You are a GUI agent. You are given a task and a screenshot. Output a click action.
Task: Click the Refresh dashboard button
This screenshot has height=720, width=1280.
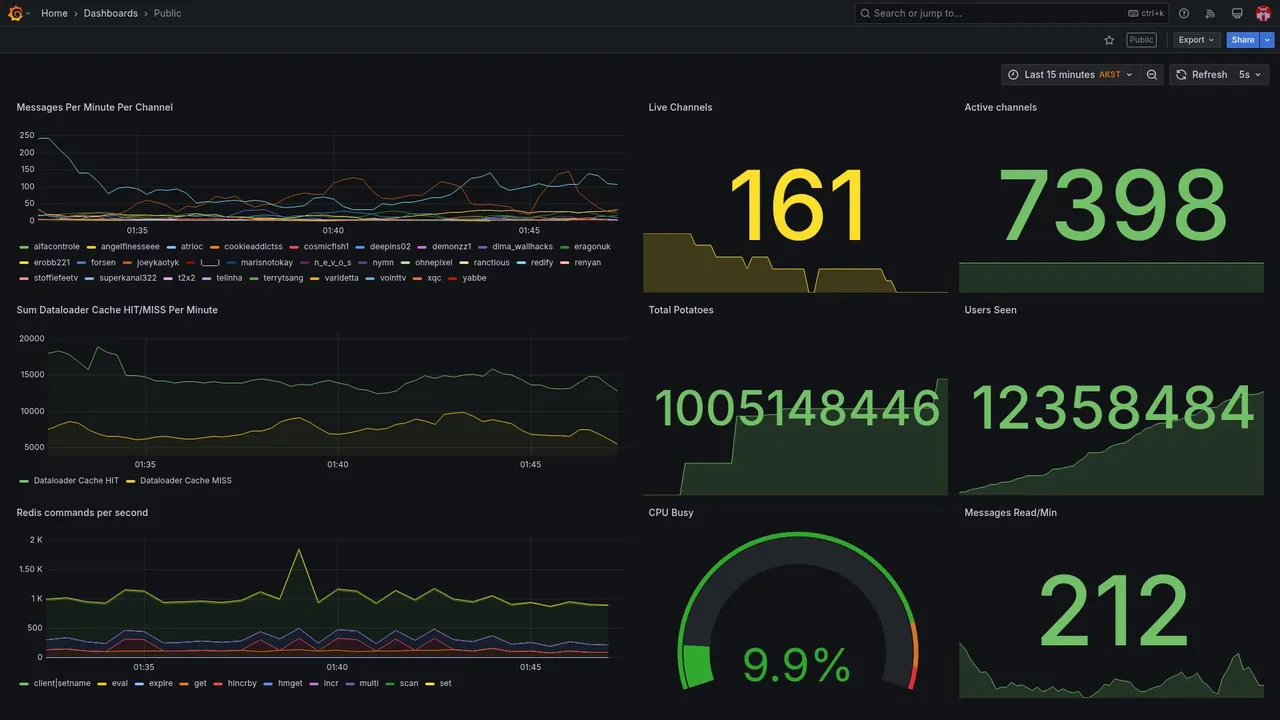[1200, 75]
